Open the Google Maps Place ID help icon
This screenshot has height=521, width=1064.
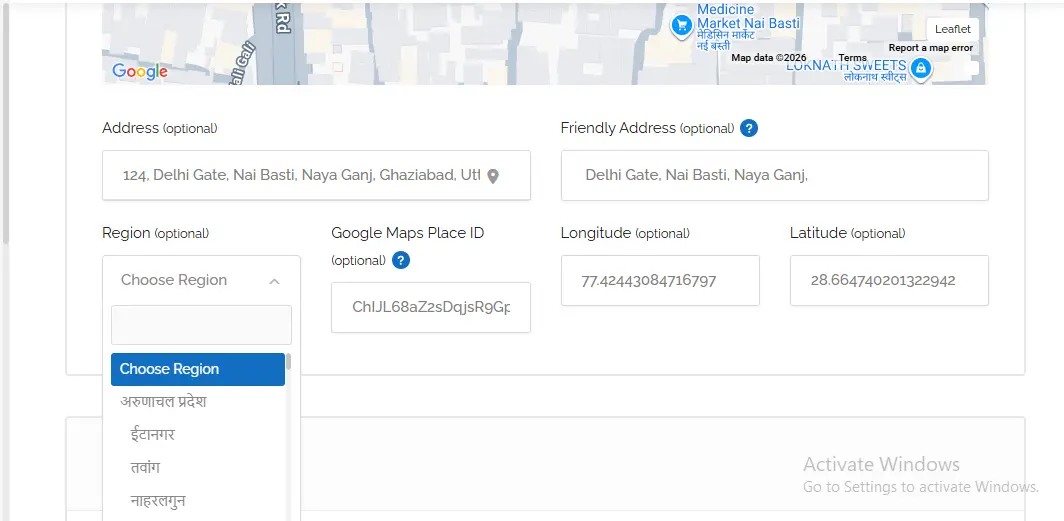401,260
